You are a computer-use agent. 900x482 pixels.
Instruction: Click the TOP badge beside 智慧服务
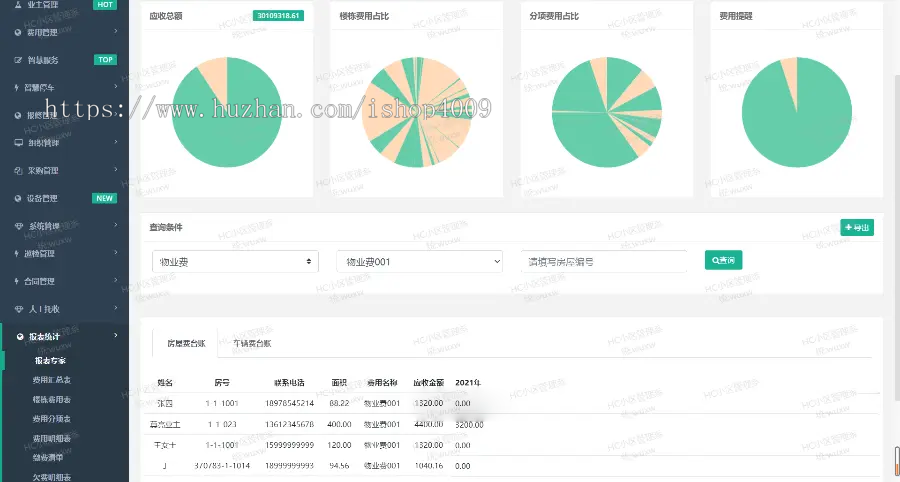tap(105, 60)
